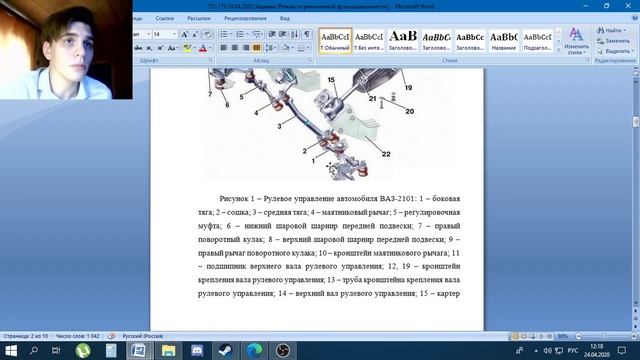Viewport: 640px width, 360px height.
Task: Expand the styles gallery More arrow
Action: pos(558,50)
